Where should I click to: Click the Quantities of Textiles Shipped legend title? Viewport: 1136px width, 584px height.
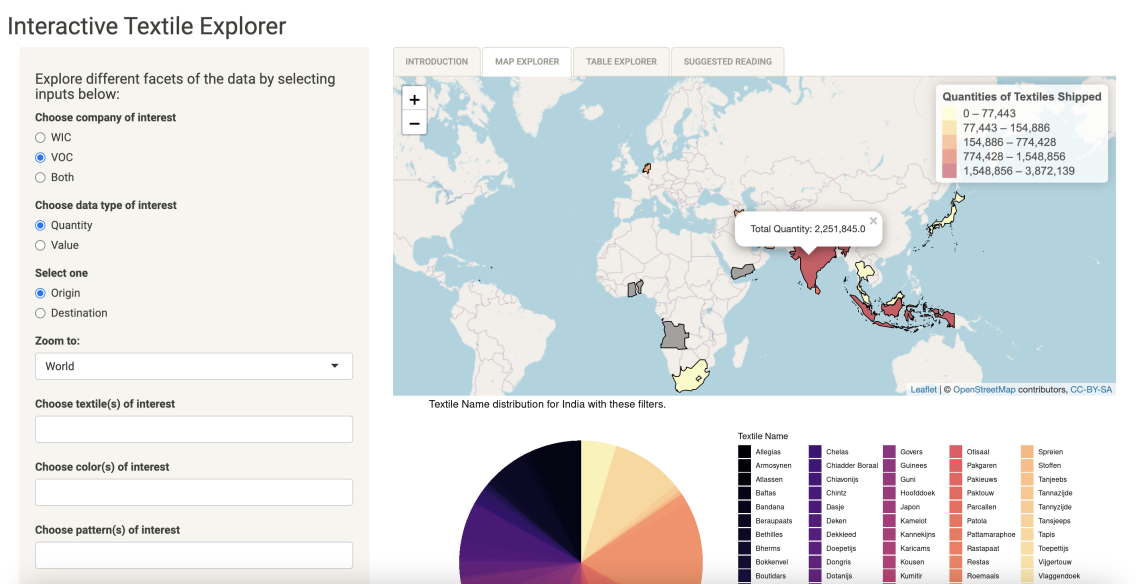[x=1022, y=96]
